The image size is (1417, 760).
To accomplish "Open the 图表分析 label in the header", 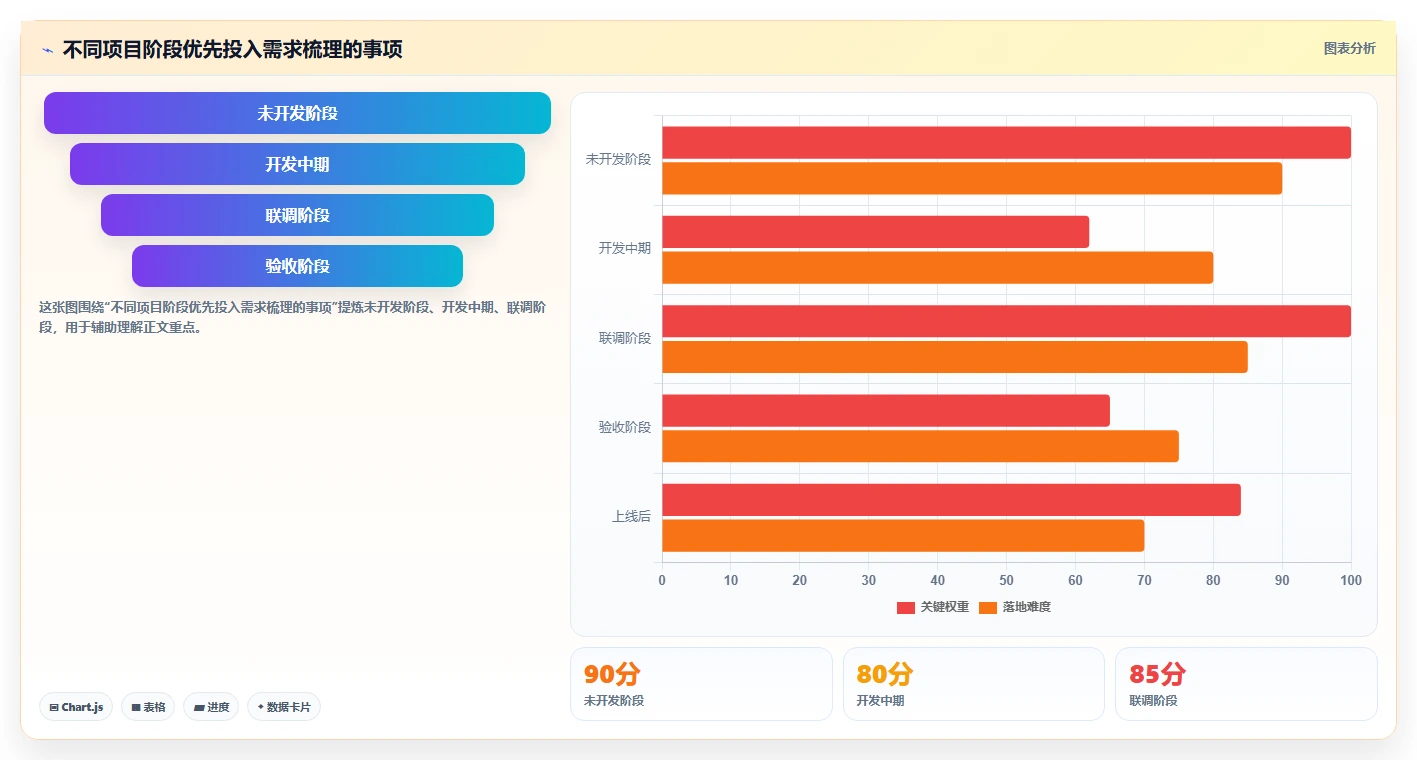I will [1349, 48].
